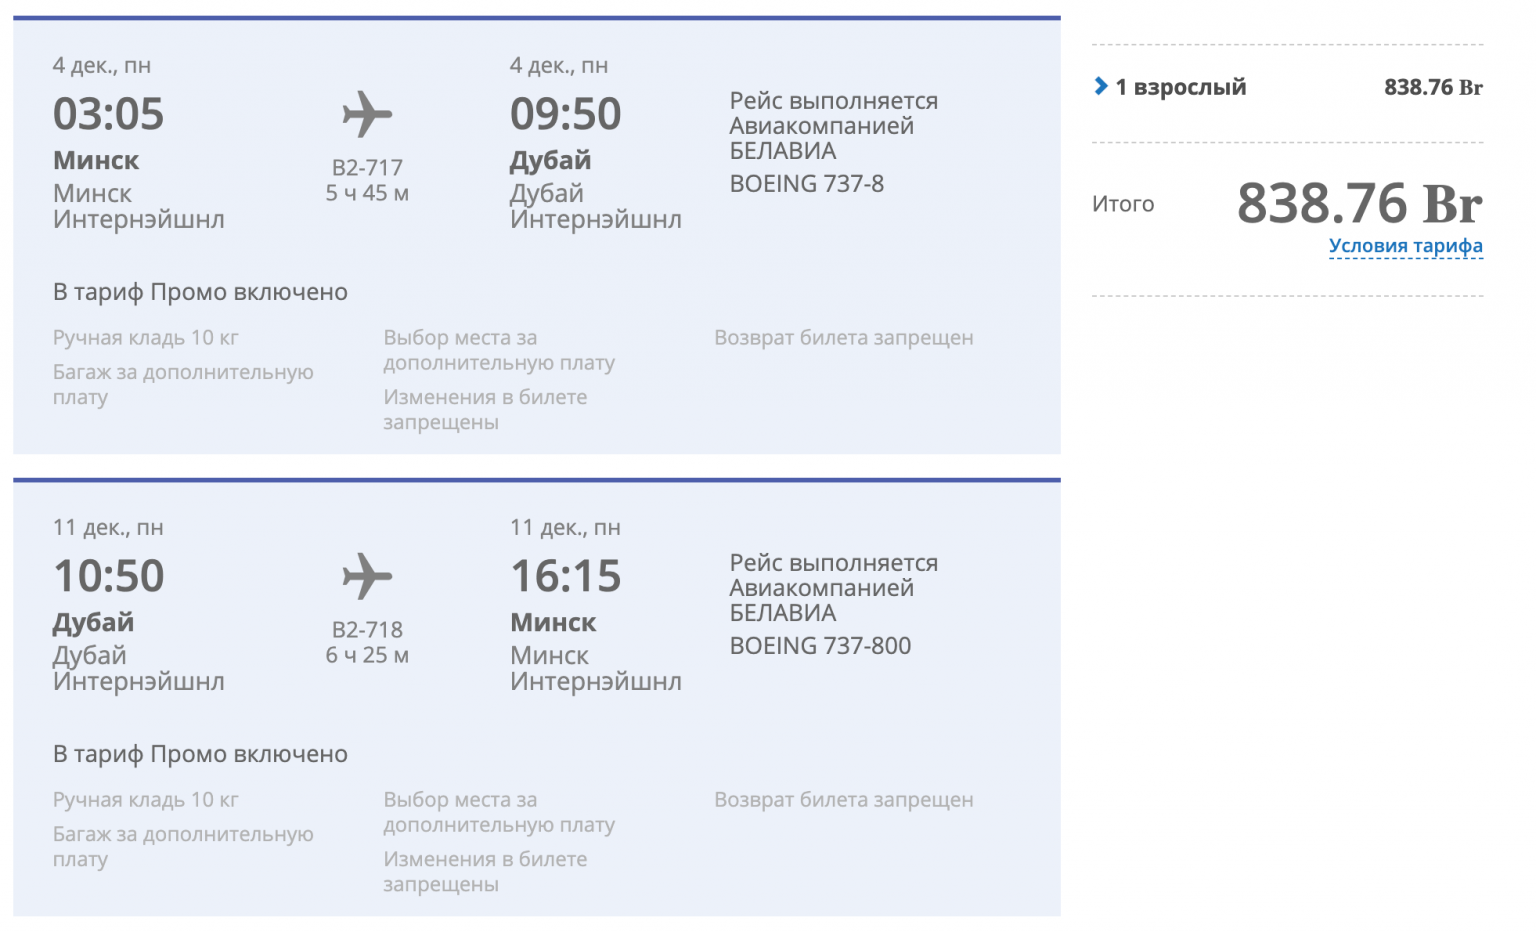
Task: Click the '11 дек., пн' date above 16:15
Action: [565, 528]
